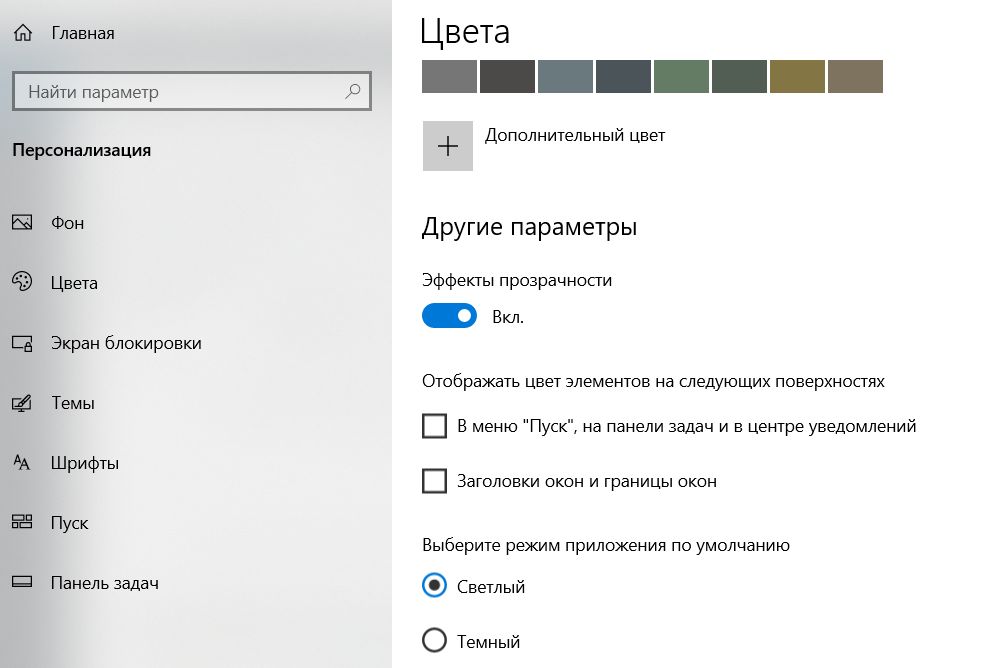Screen dimensions: 1002x668
Task: Turn off Эффекты прозрачности switch
Action: pyautogui.click(x=449, y=316)
